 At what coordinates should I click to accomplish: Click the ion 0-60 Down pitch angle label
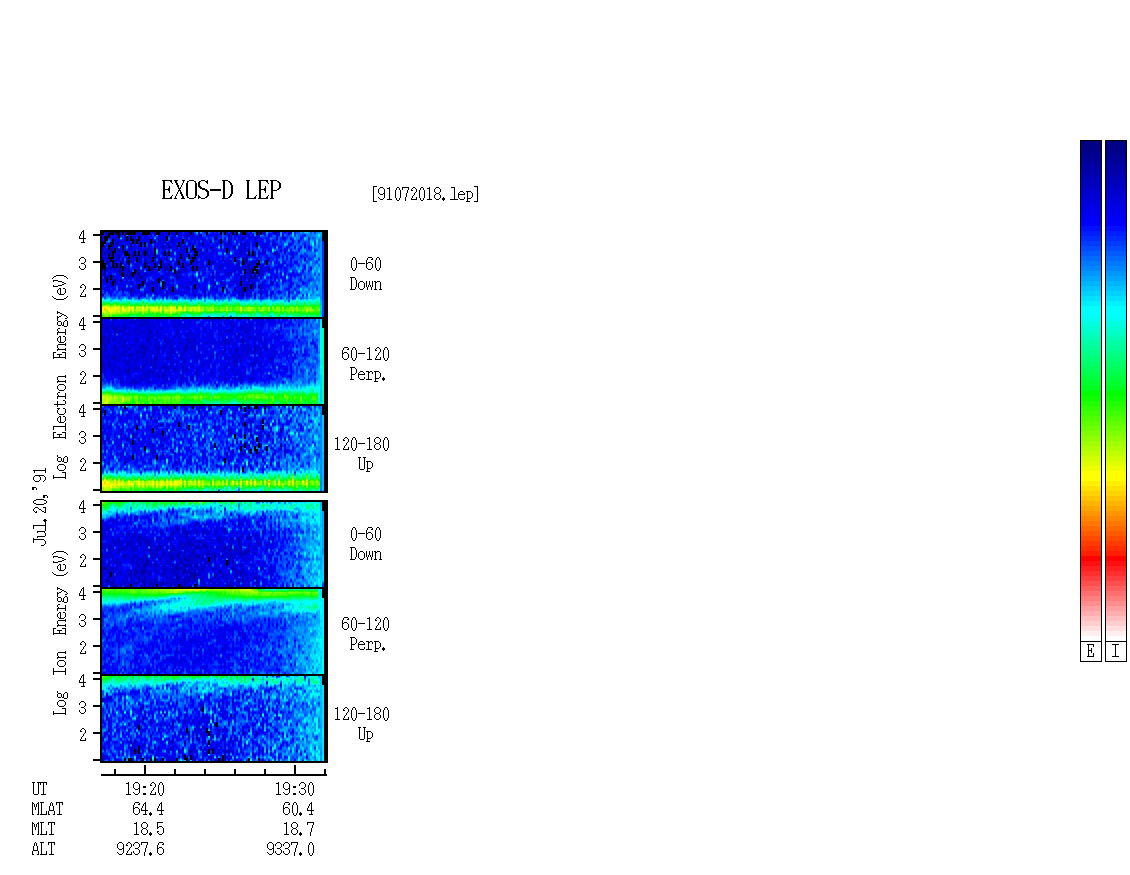click(365, 544)
